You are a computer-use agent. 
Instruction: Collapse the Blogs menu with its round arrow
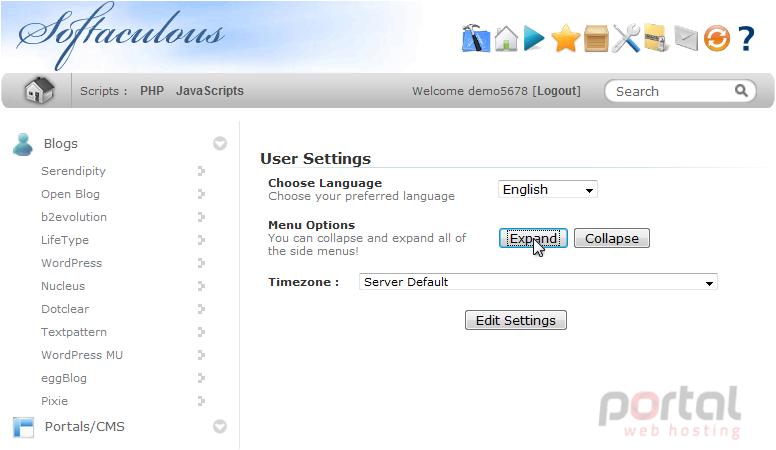click(x=220, y=144)
